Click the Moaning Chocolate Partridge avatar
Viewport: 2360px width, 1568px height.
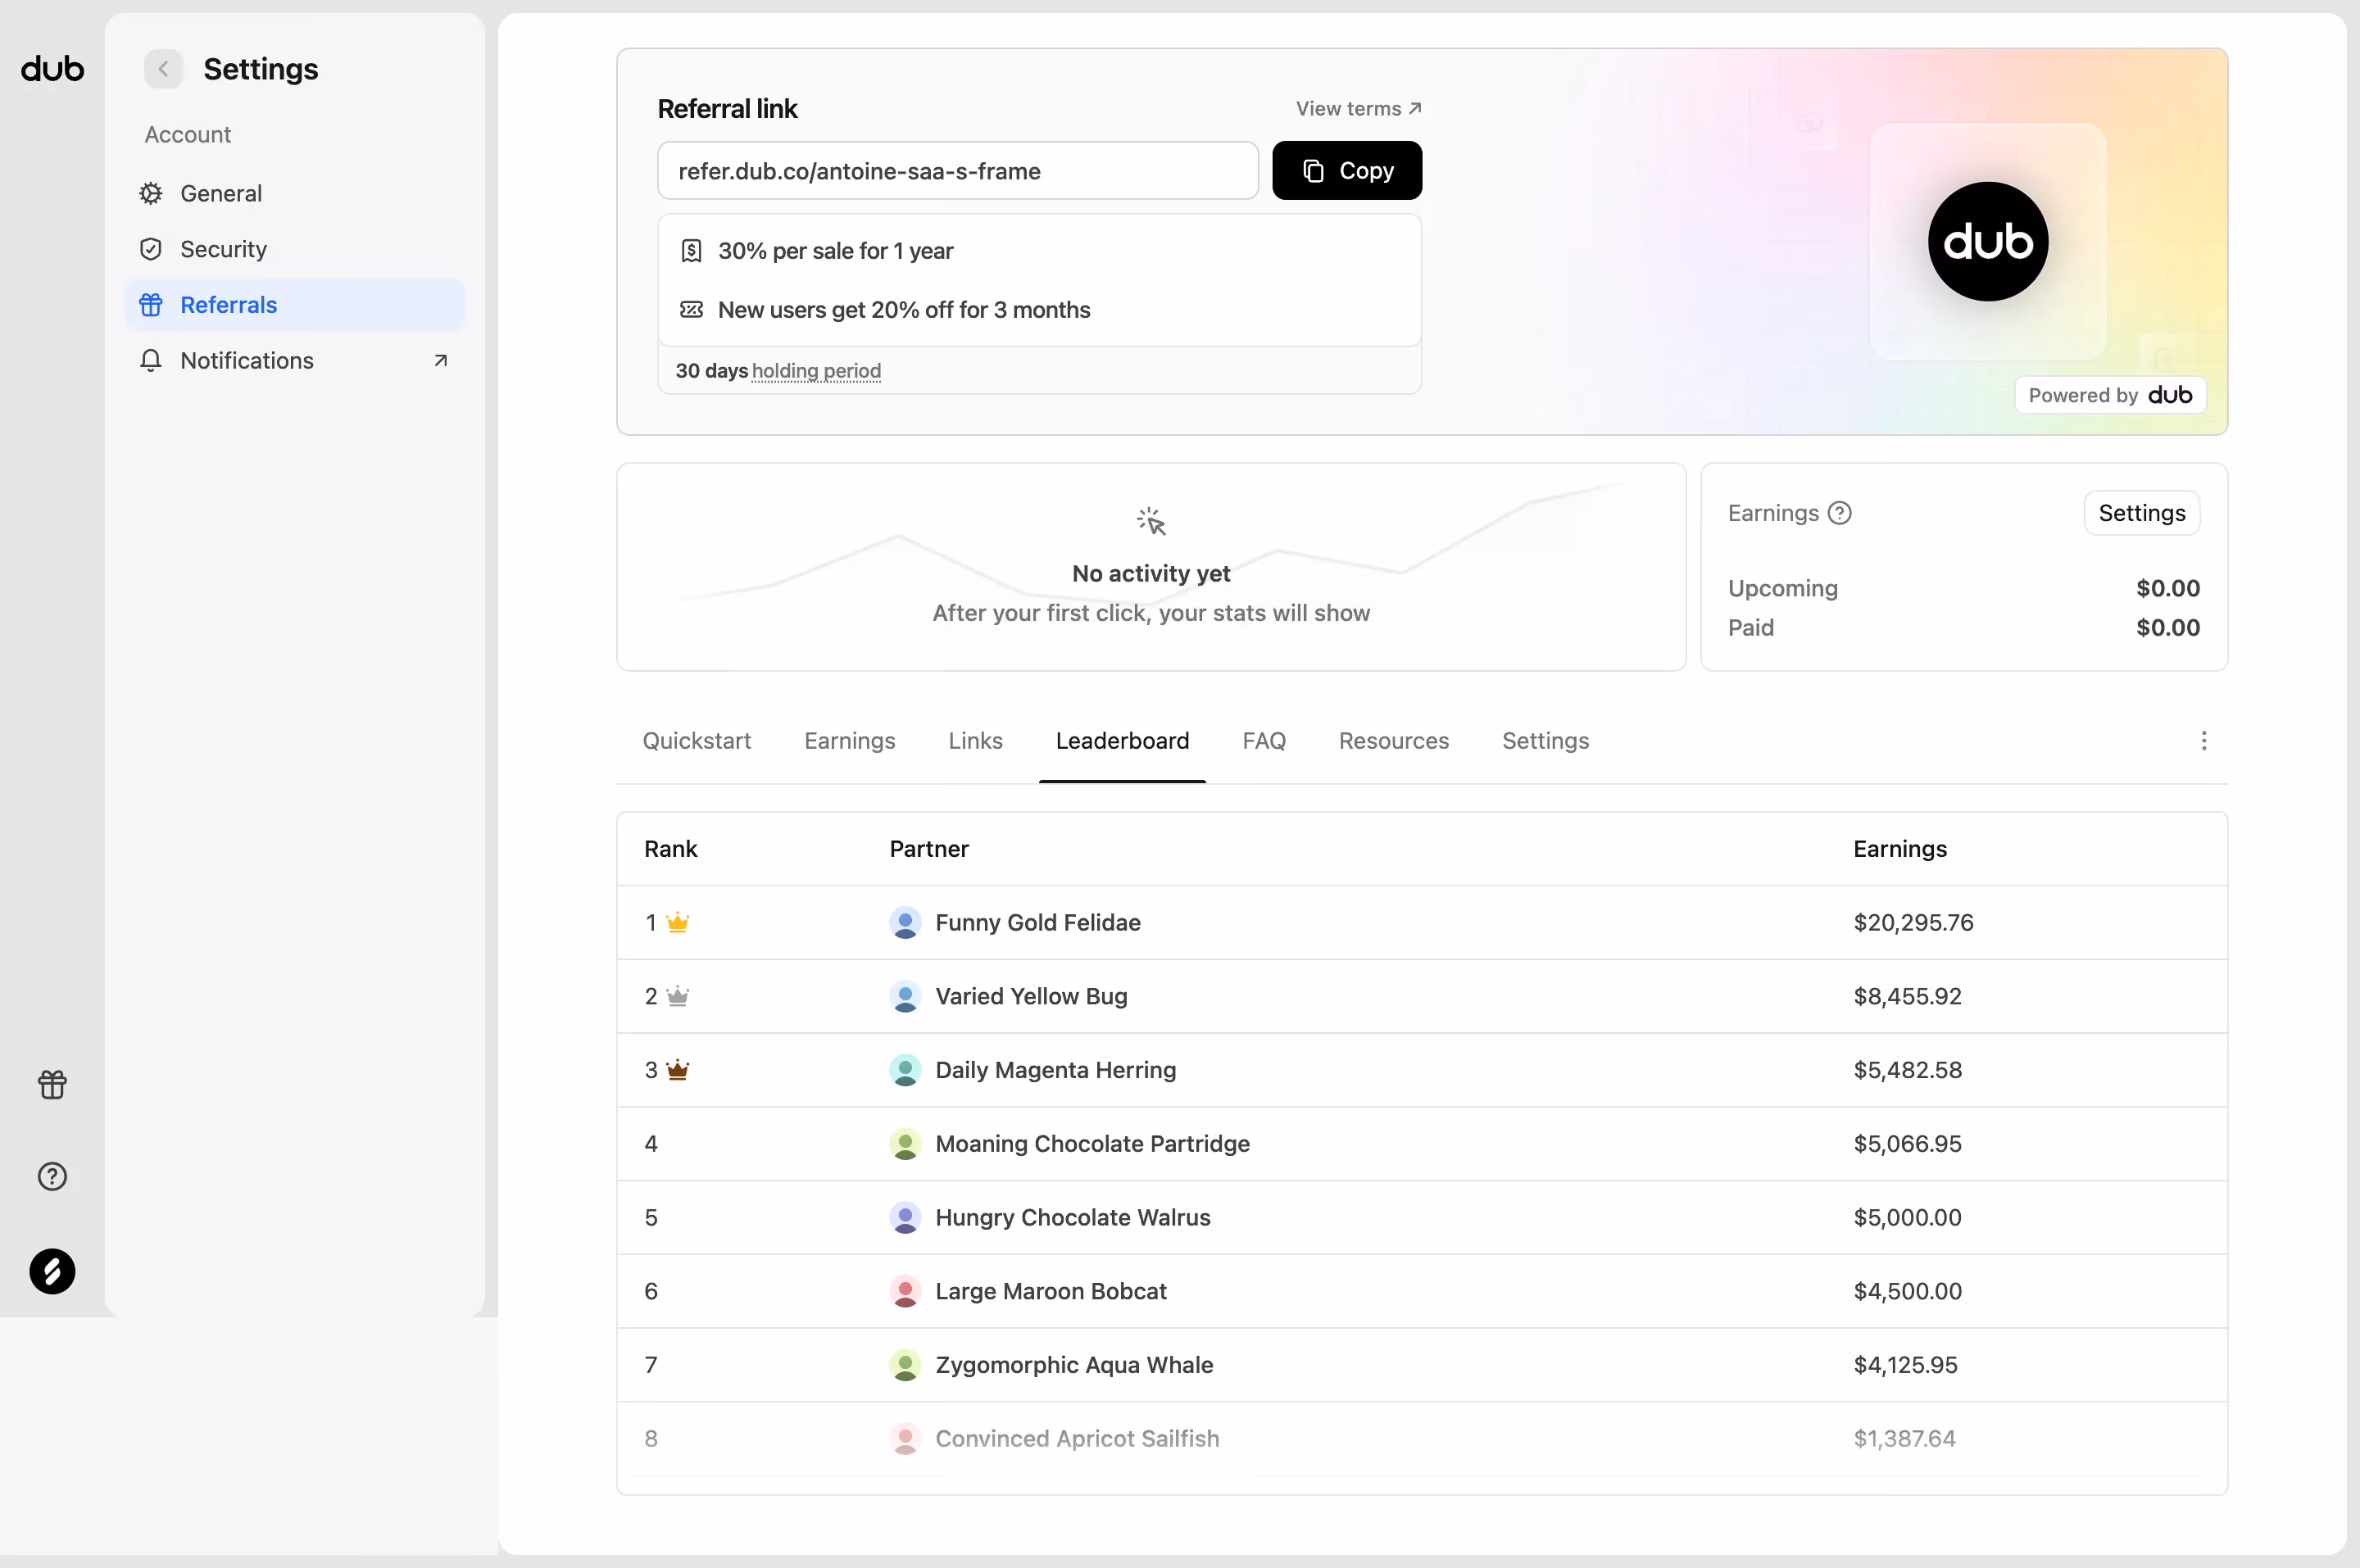click(905, 1144)
